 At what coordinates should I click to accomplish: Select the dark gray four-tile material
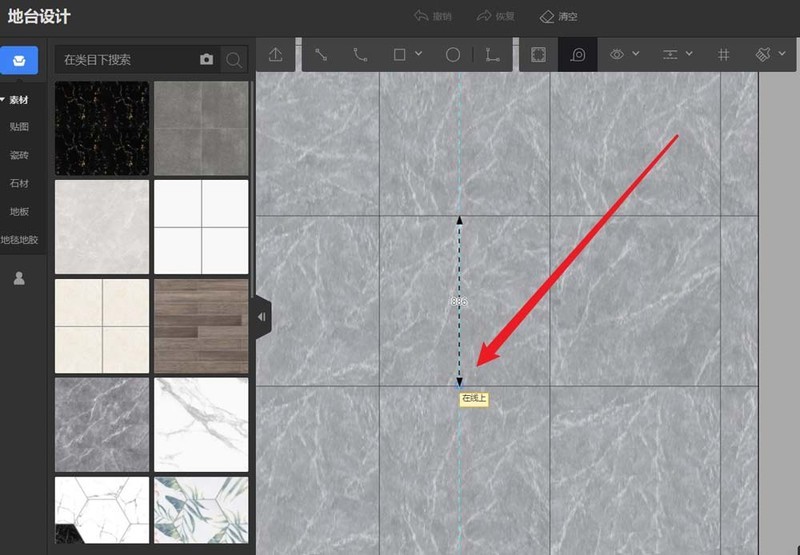201,128
